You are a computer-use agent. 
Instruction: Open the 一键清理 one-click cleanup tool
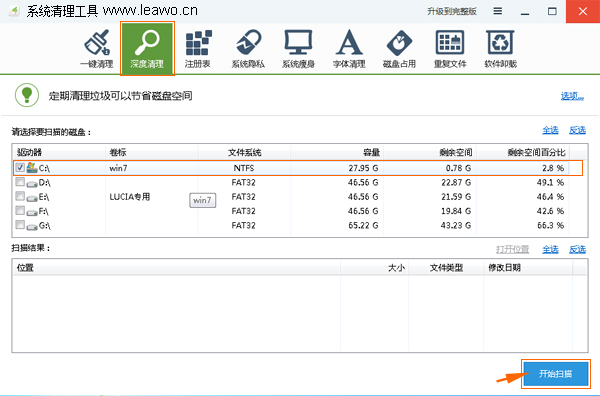click(97, 48)
